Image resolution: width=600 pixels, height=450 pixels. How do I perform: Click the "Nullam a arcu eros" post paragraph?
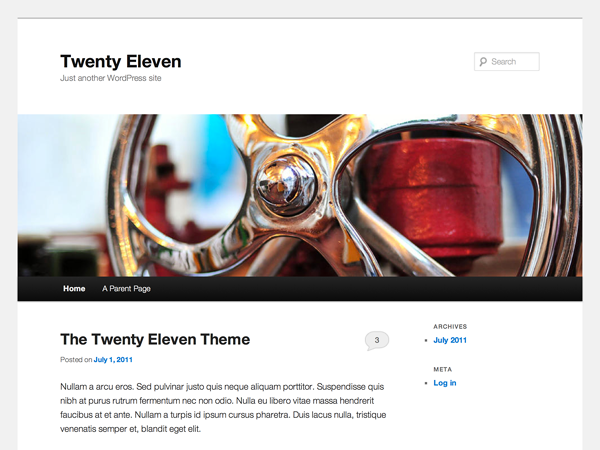click(x=222, y=407)
